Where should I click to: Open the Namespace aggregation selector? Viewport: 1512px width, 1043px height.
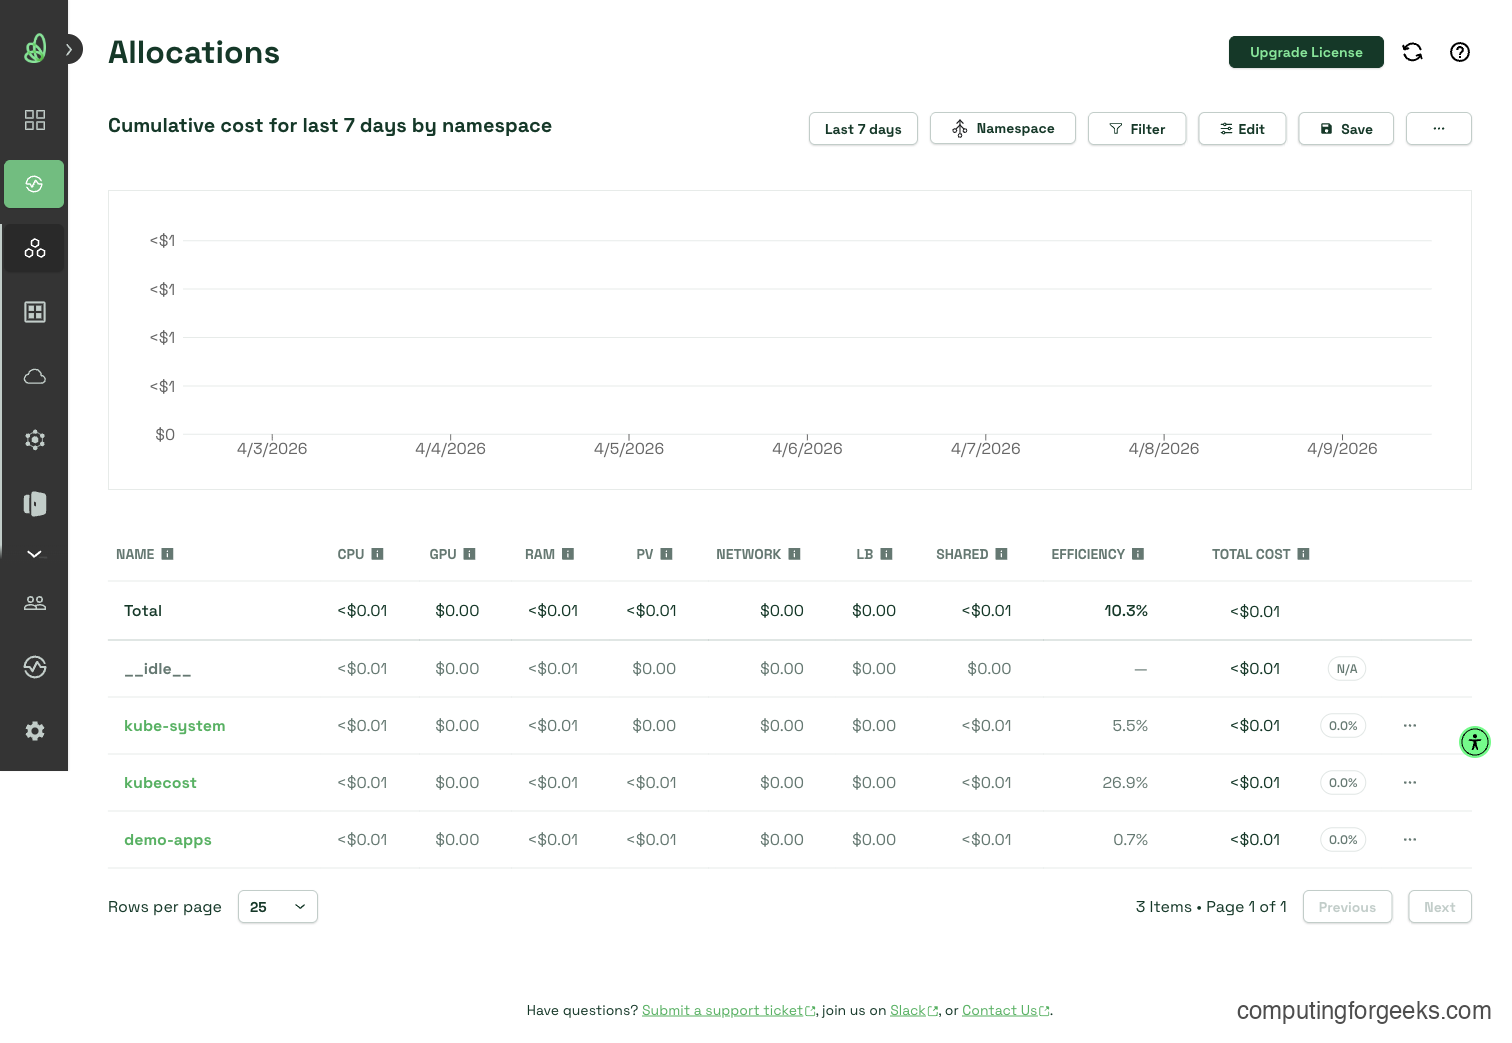1002,128
